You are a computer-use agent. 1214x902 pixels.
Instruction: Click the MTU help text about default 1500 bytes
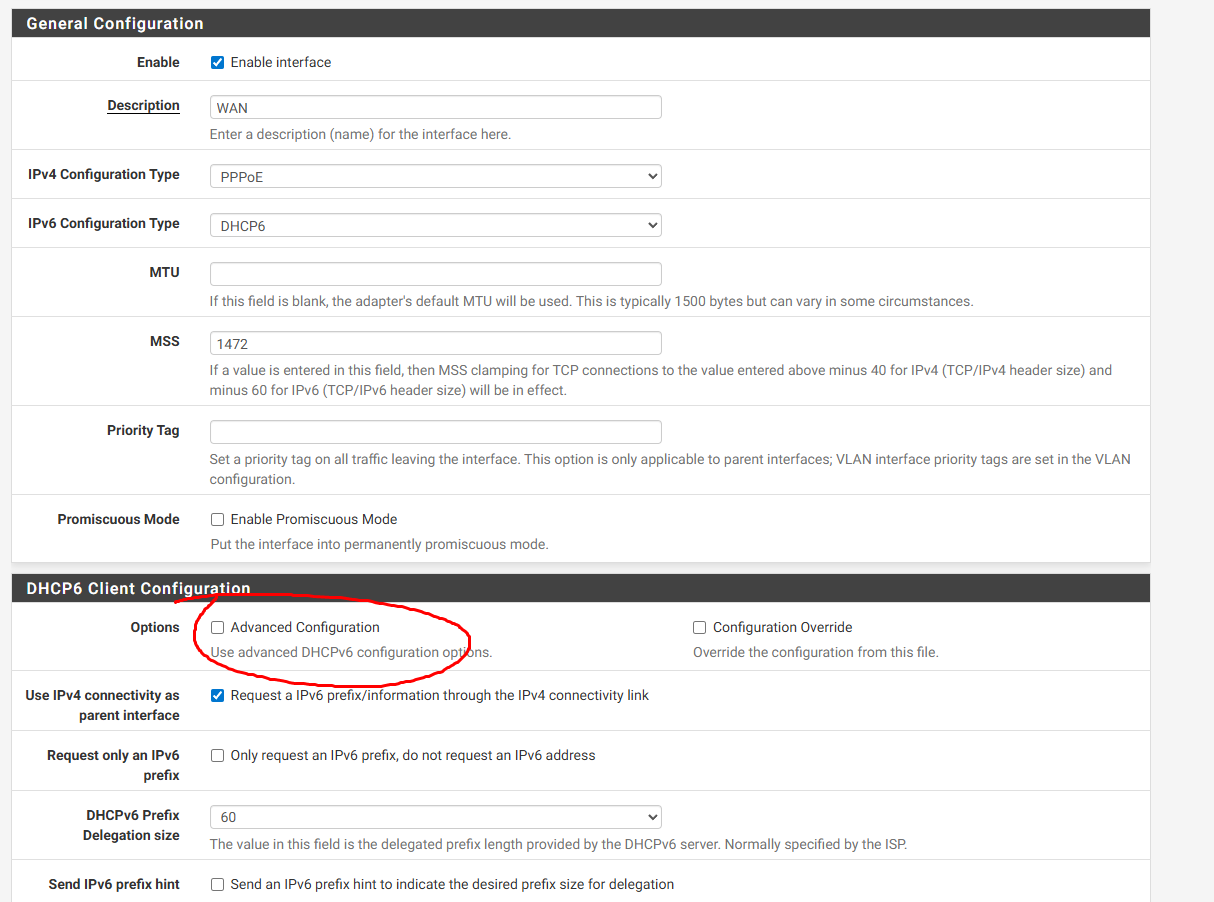pyautogui.click(x=591, y=301)
